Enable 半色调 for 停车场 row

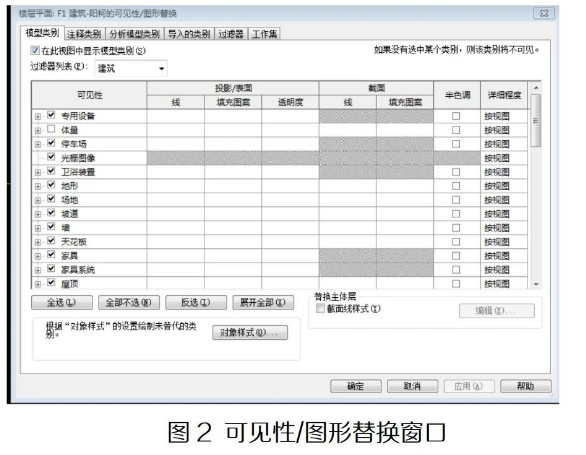(456, 144)
